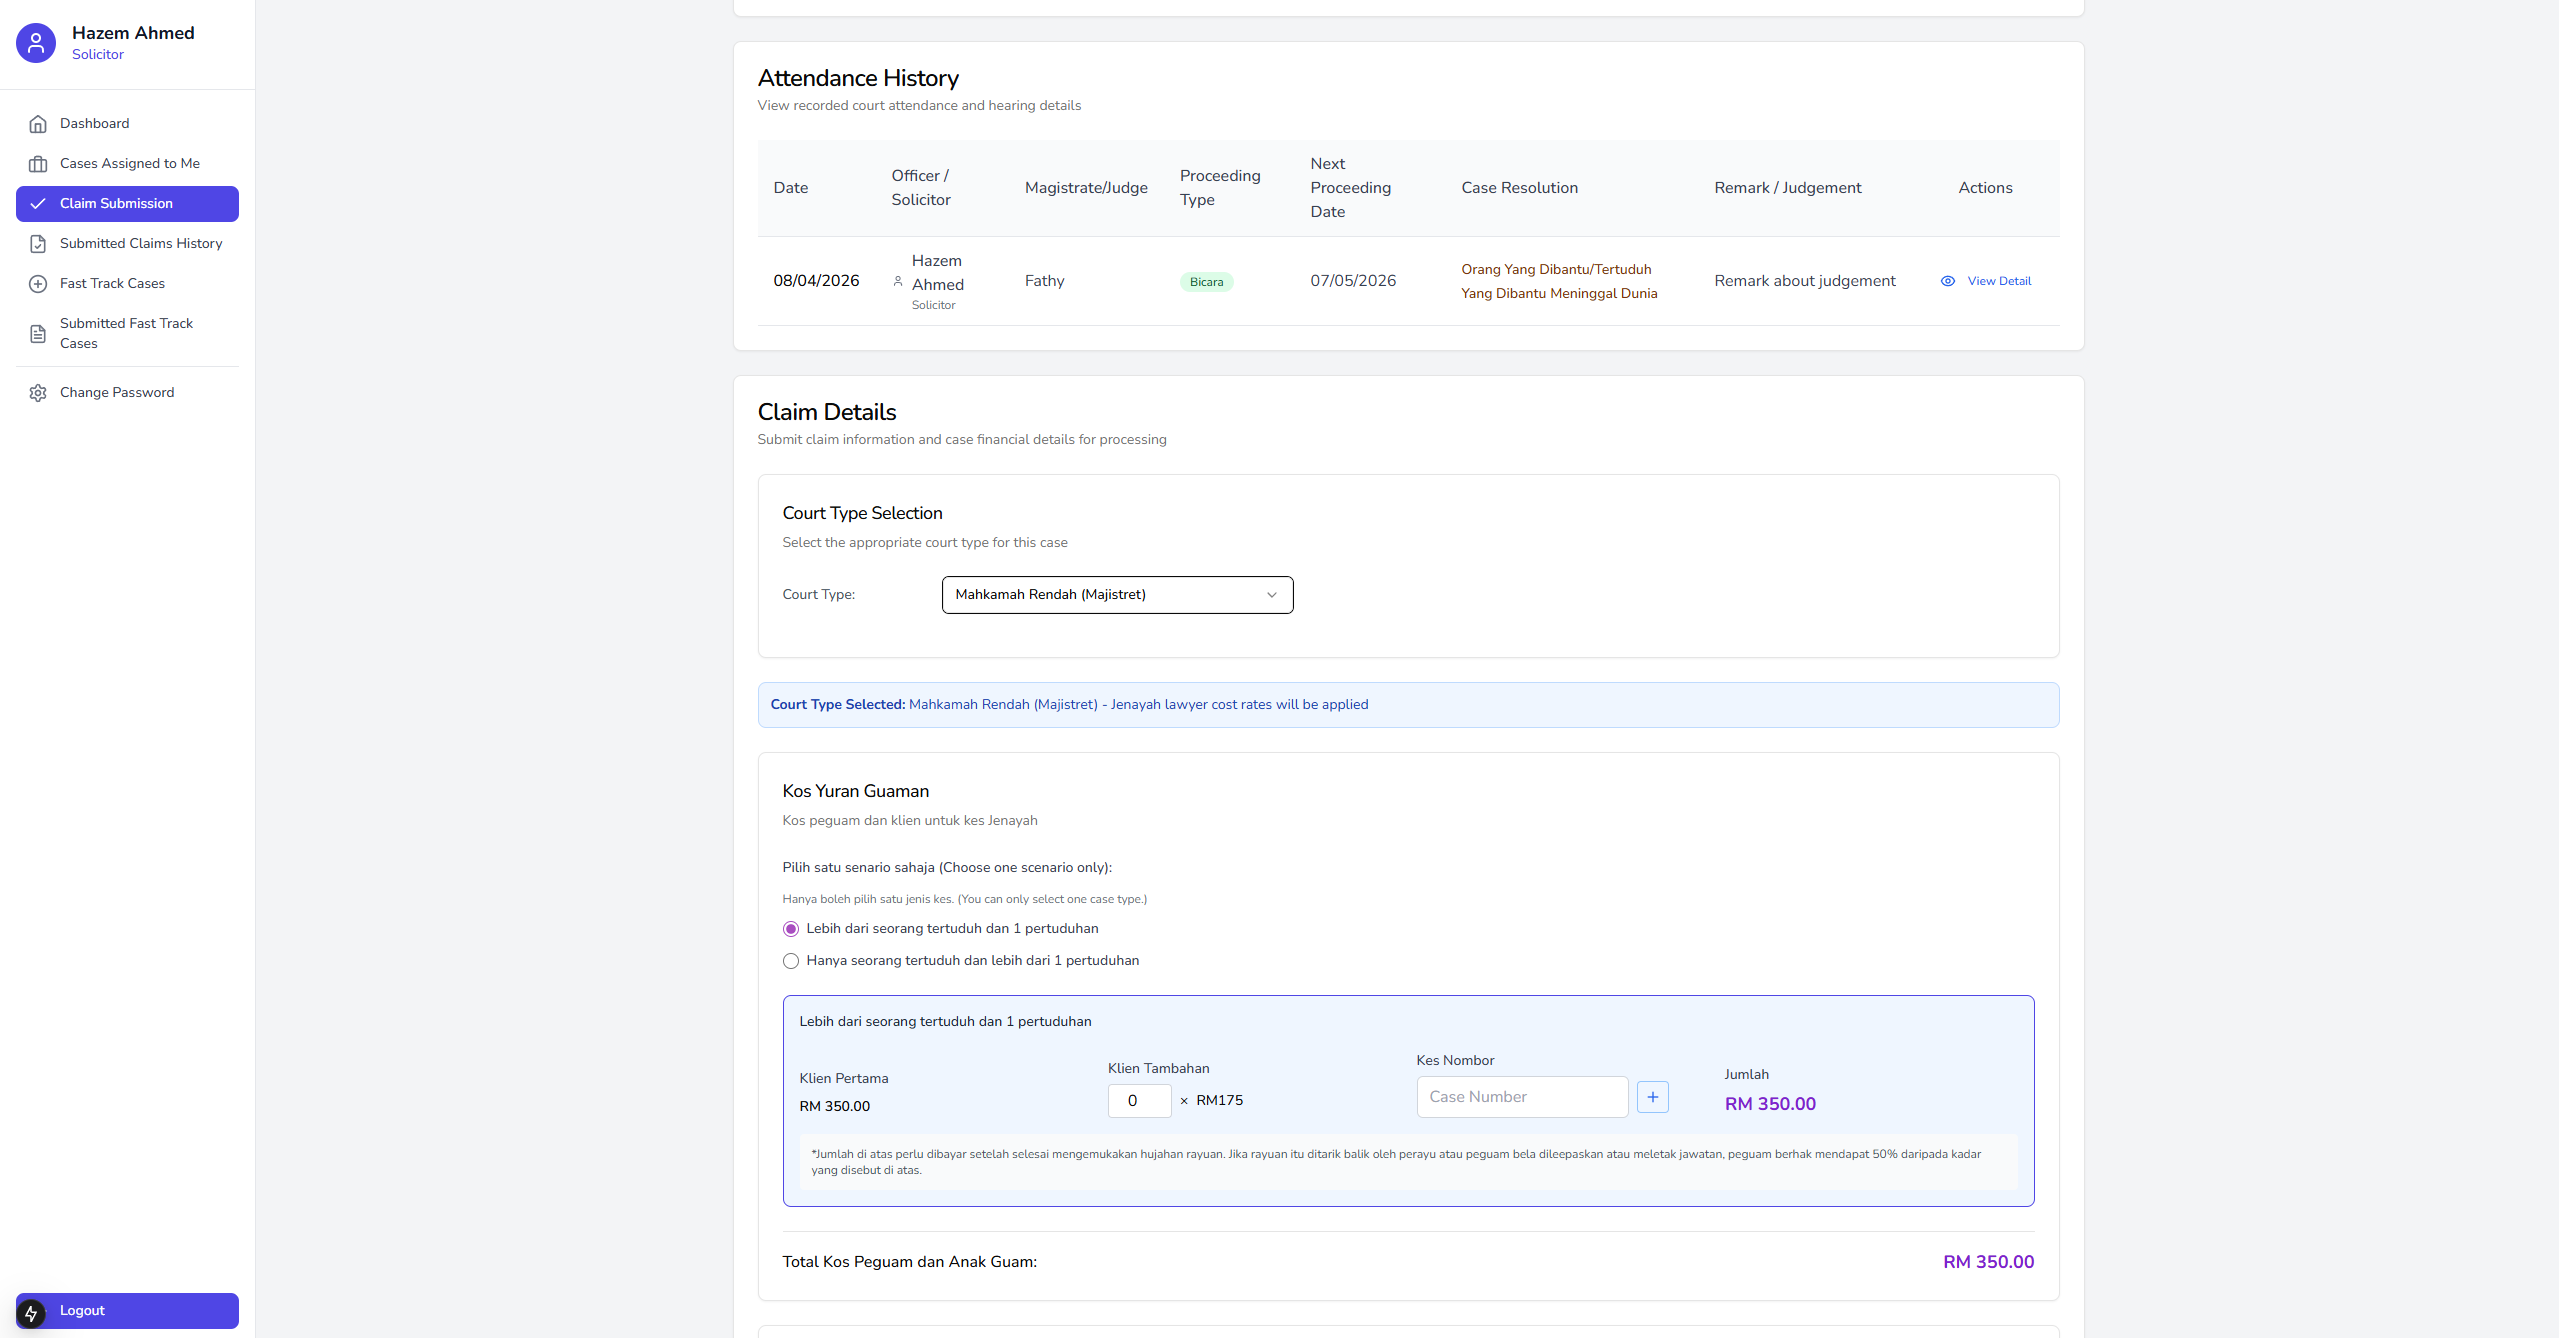The width and height of the screenshot is (2559, 1338).
Task: Select 'Hanya seorang tertuduh dan lebih dari 1 pertuduhan' radio
Action: [791, 961]
